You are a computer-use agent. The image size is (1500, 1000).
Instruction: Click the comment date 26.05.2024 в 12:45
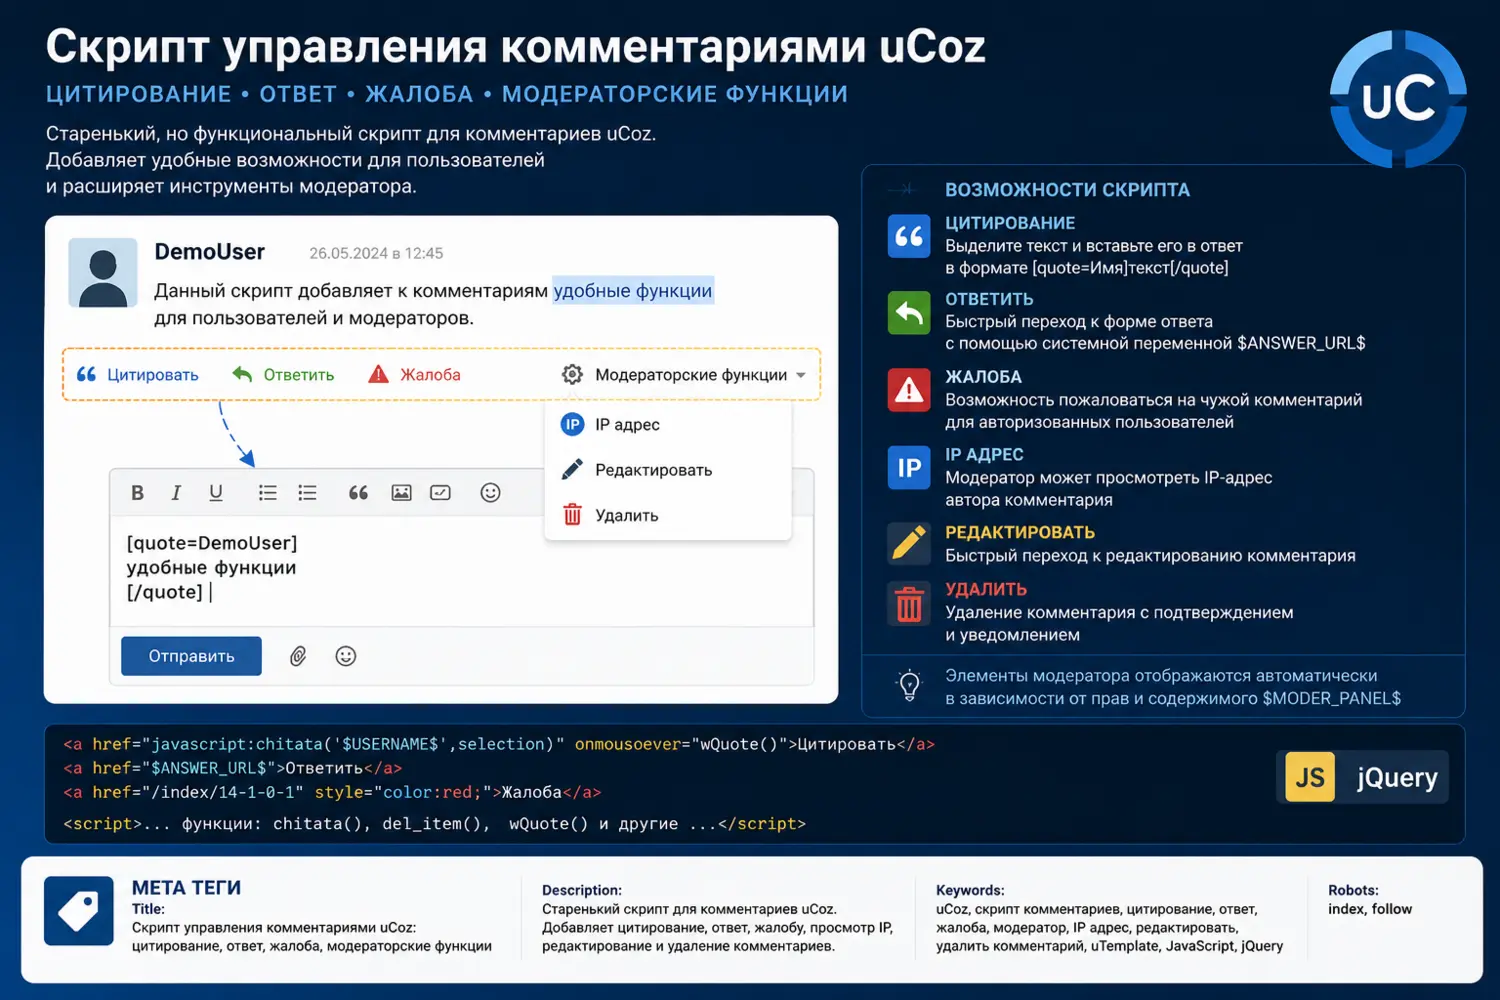376,254
